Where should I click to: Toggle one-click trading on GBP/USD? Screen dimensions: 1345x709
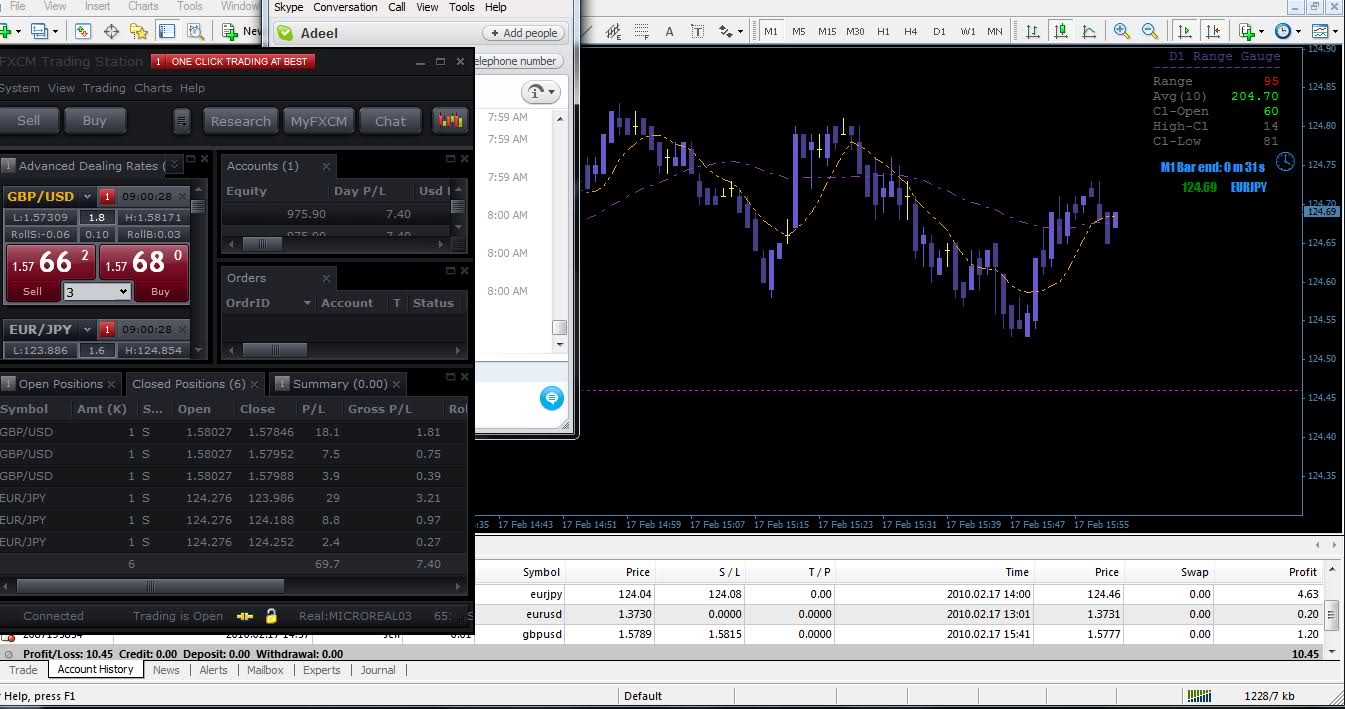107,196
